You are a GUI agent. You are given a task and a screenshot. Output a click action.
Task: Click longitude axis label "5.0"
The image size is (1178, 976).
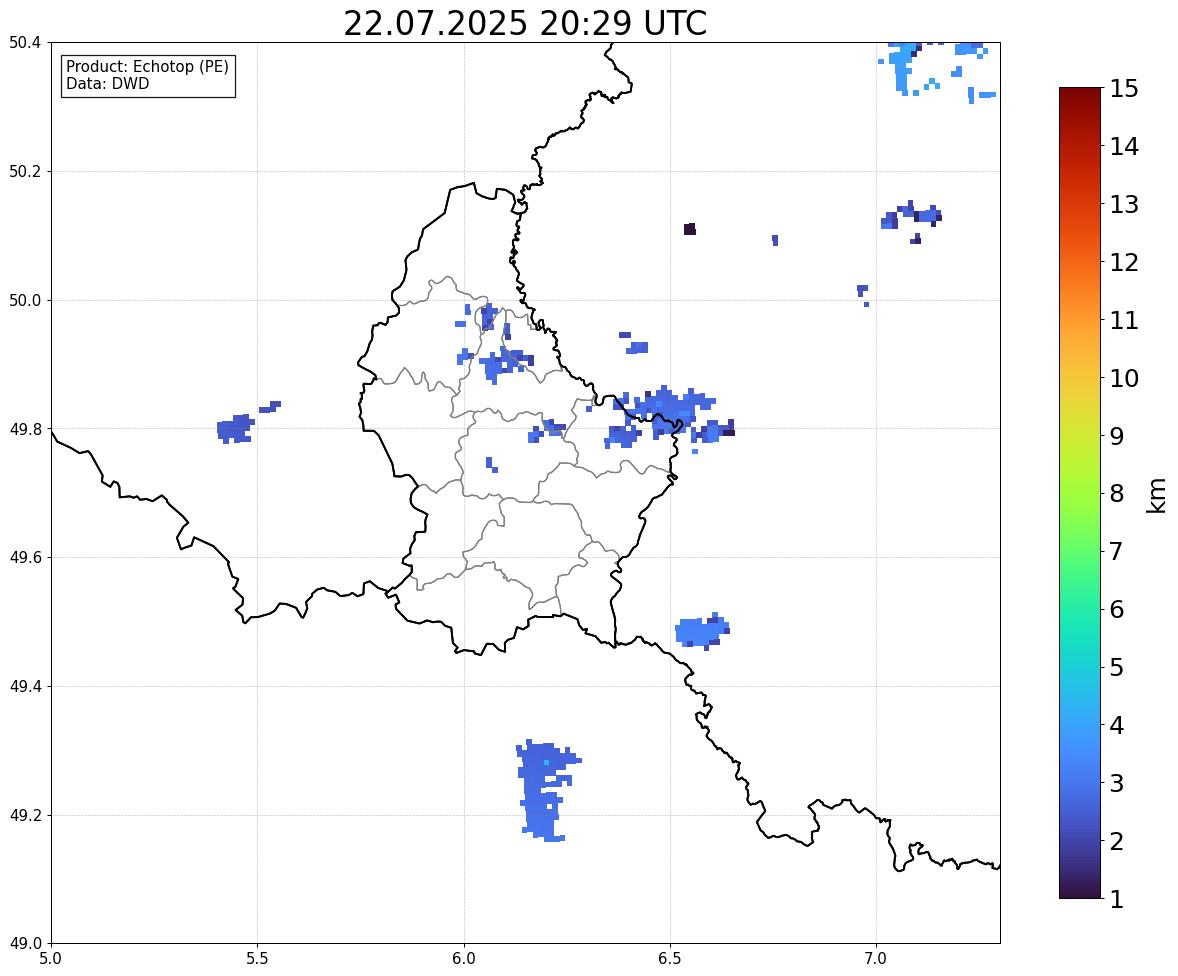pos(51,959)
